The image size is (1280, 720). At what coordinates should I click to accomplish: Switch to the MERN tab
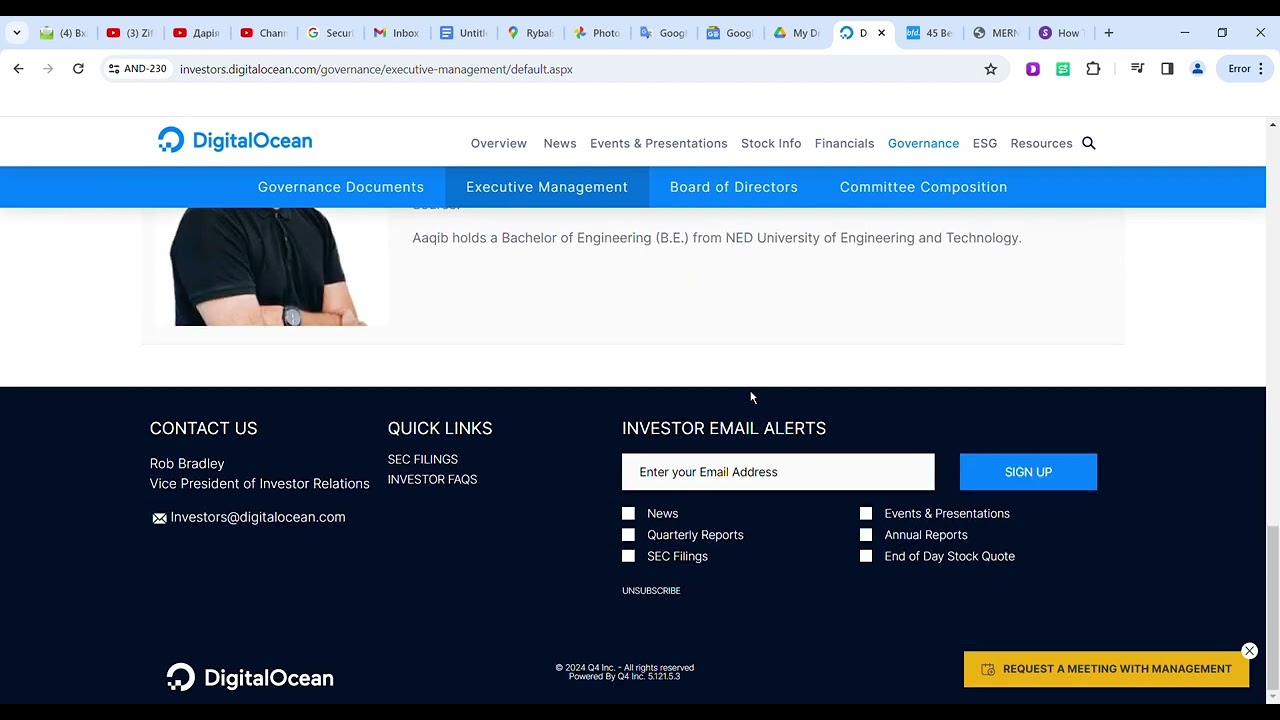(996, 33)
